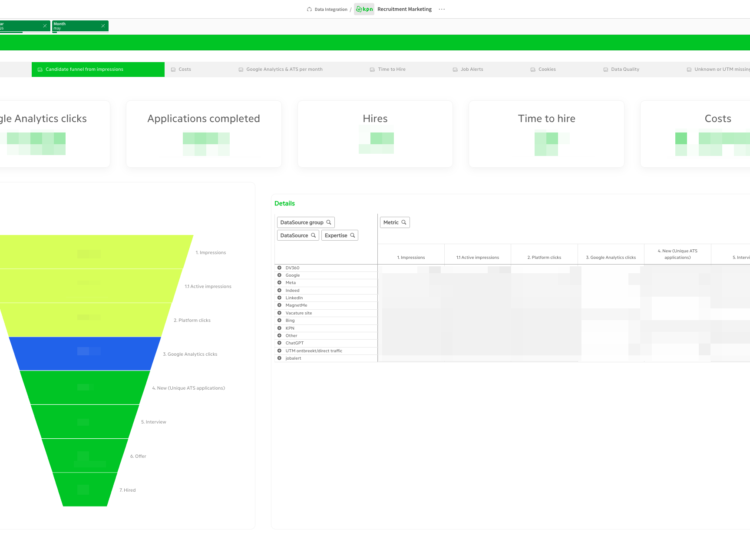Expand the MagnetMe row
Screen dimensions: 750x536
(x=279, y=305)
